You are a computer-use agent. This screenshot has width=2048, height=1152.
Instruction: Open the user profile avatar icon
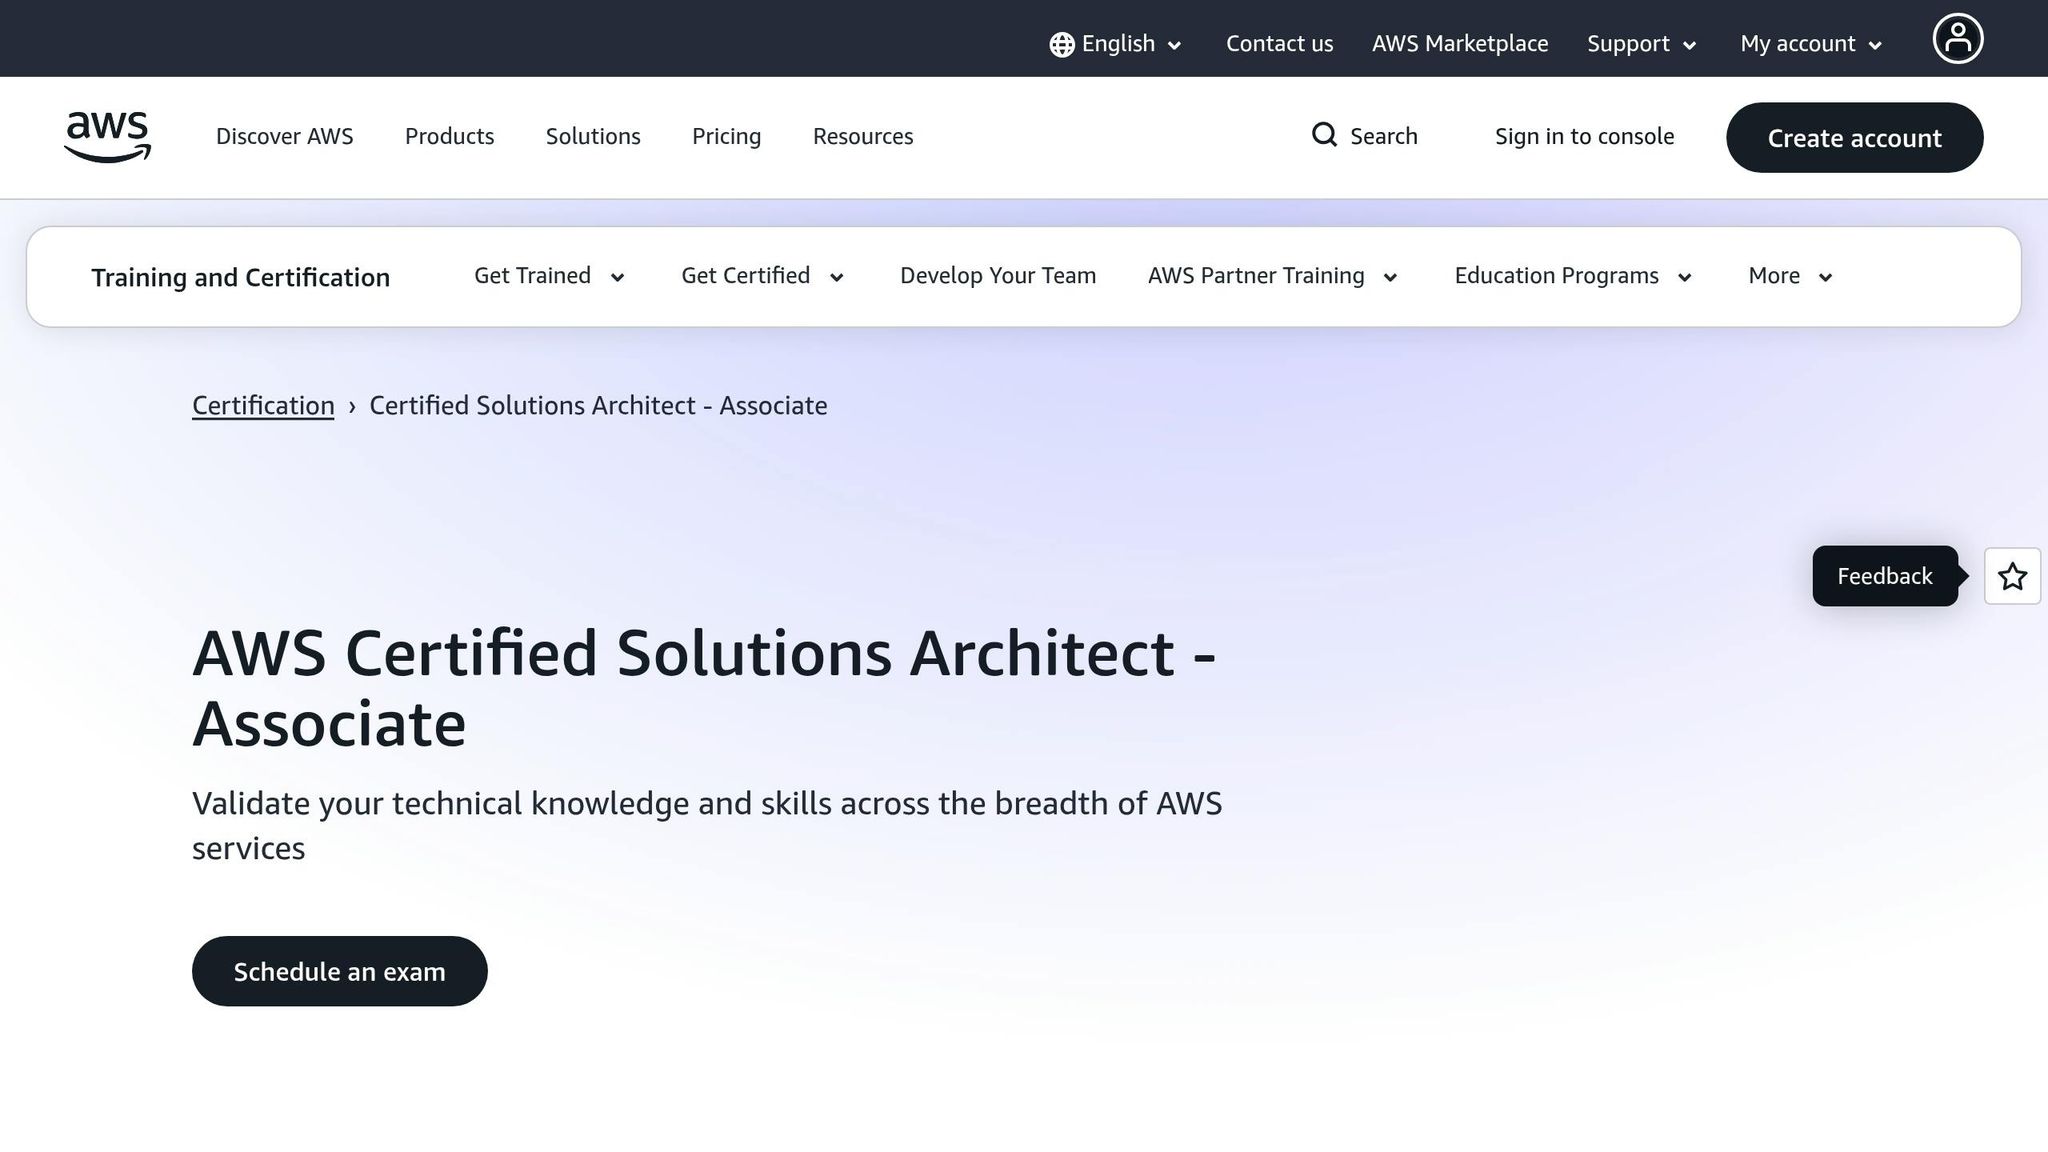tap(1957, 39)
